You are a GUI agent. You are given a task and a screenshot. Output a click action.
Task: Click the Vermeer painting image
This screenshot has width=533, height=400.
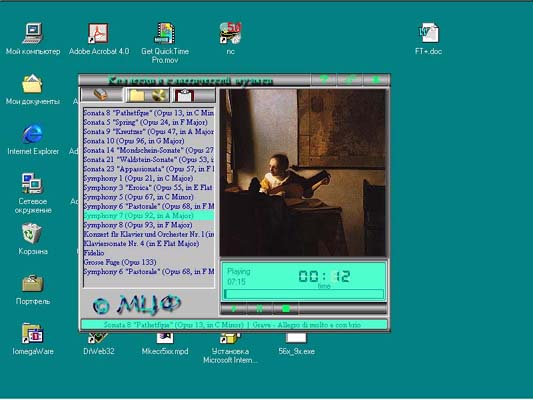[x=303, y=172]
